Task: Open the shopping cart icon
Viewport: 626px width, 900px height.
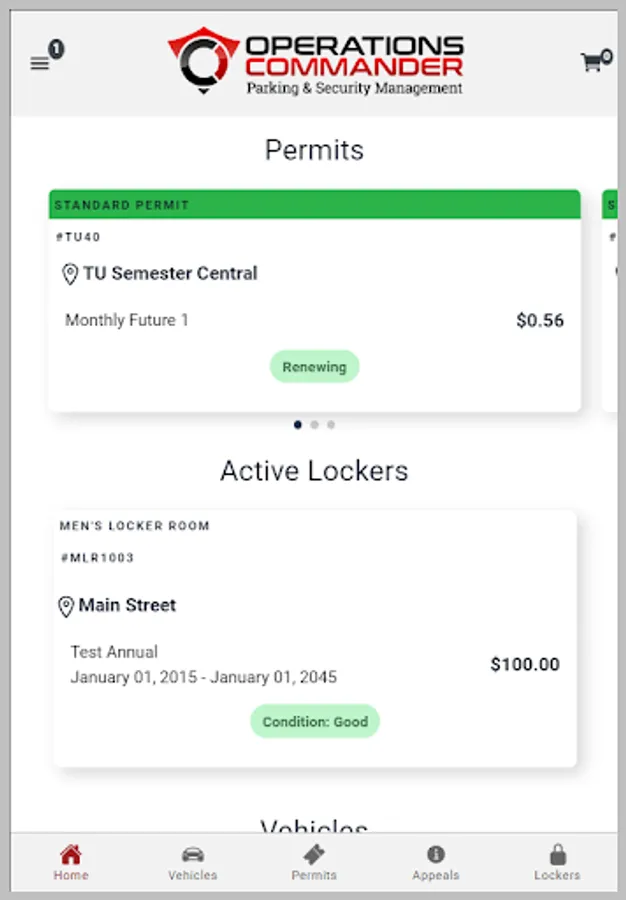Action: coord(591,63)
